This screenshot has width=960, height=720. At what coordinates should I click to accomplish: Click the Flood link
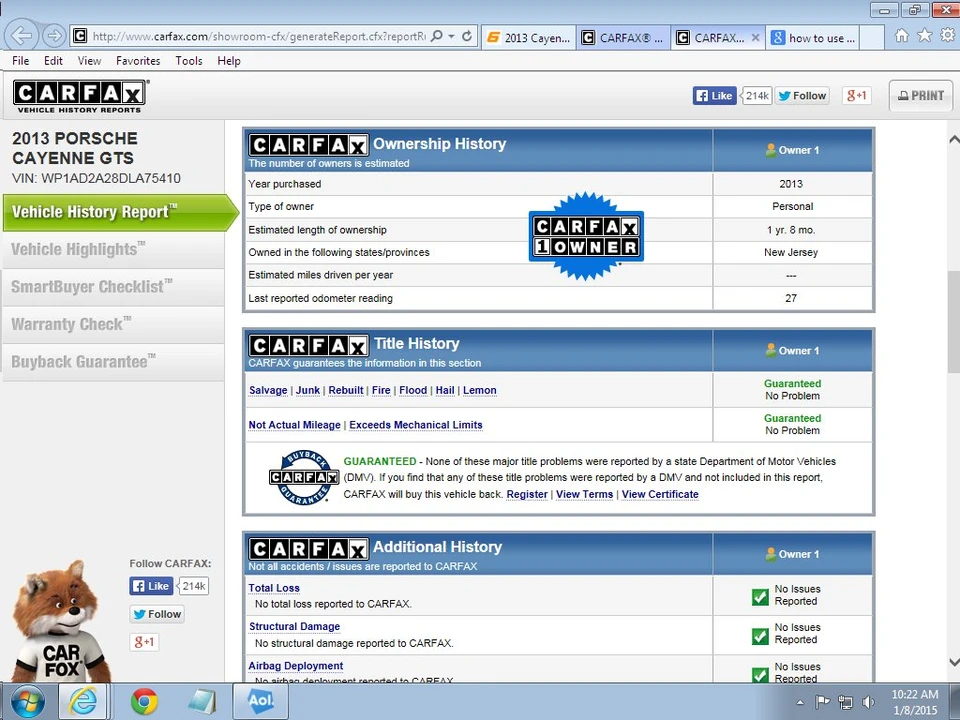pos(413,391)
